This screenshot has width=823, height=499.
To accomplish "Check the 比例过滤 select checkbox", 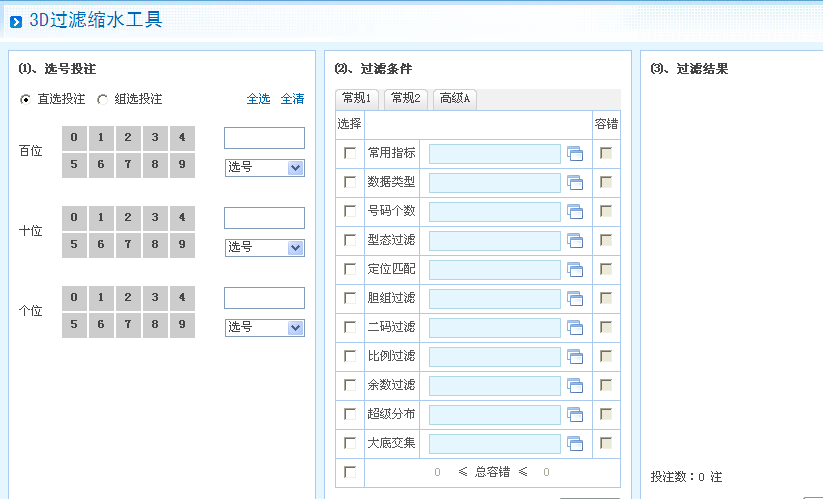I will [350, 356].
